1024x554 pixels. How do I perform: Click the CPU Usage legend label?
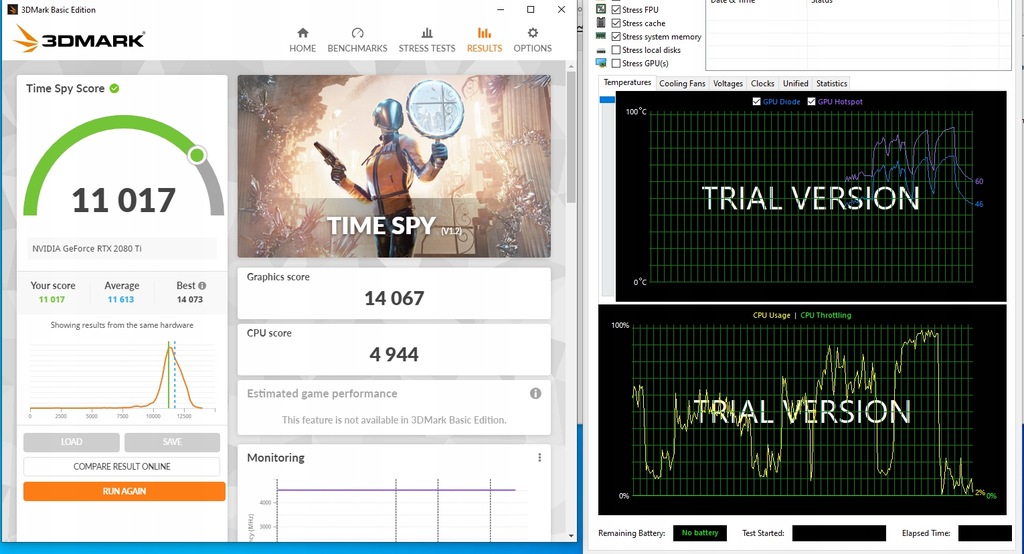[x=771, y=315]
